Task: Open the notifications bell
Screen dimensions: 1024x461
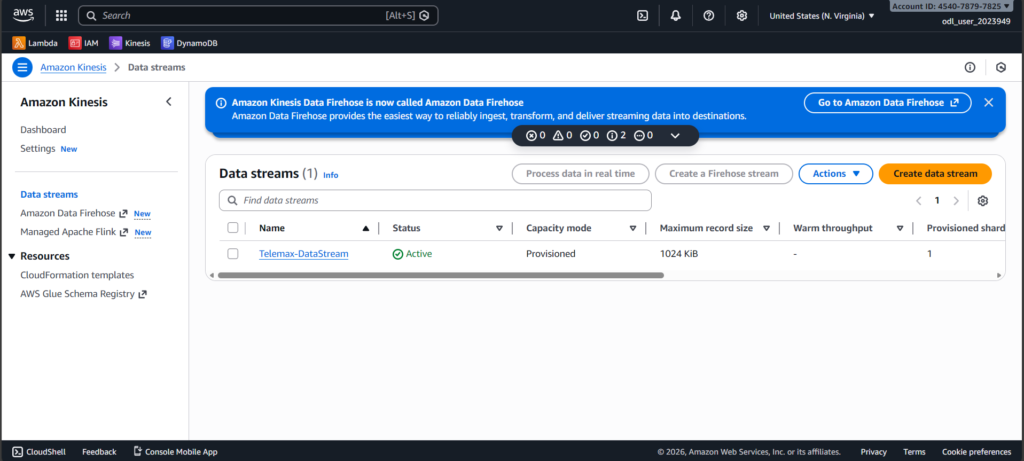Action: click(x=676, y=16)
